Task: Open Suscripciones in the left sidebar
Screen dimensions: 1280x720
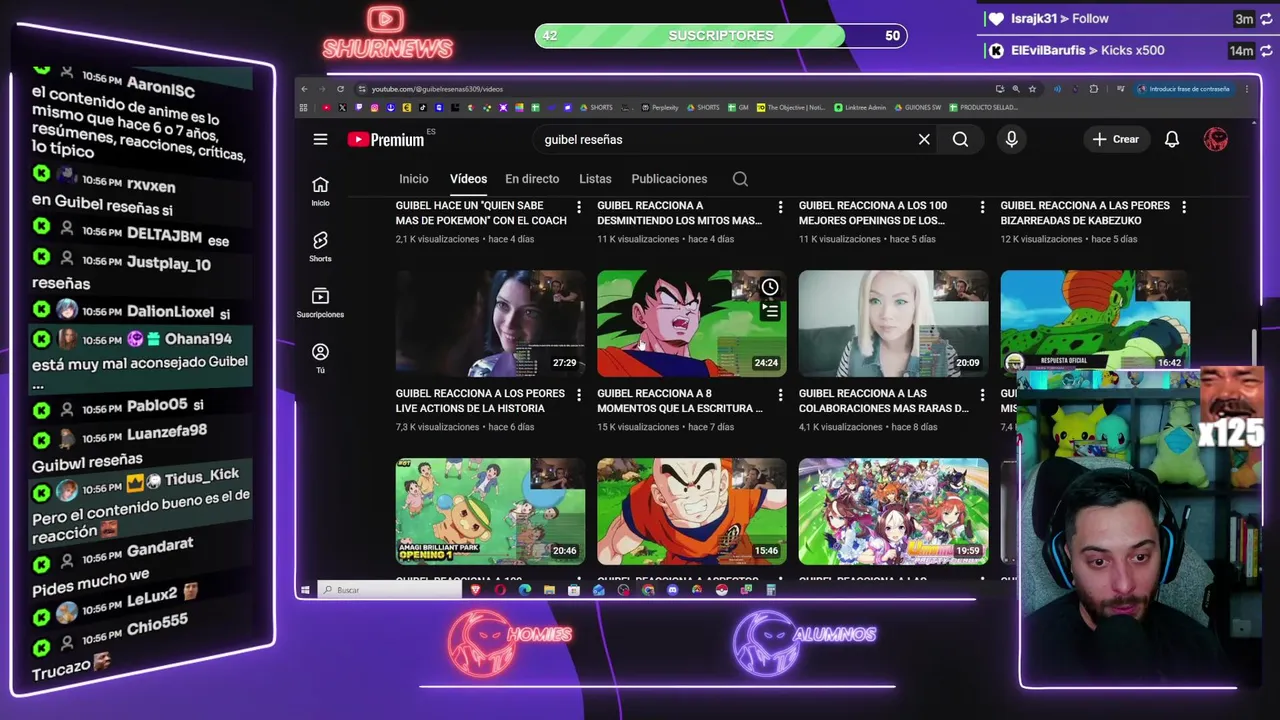Action: tap(320, 302)
